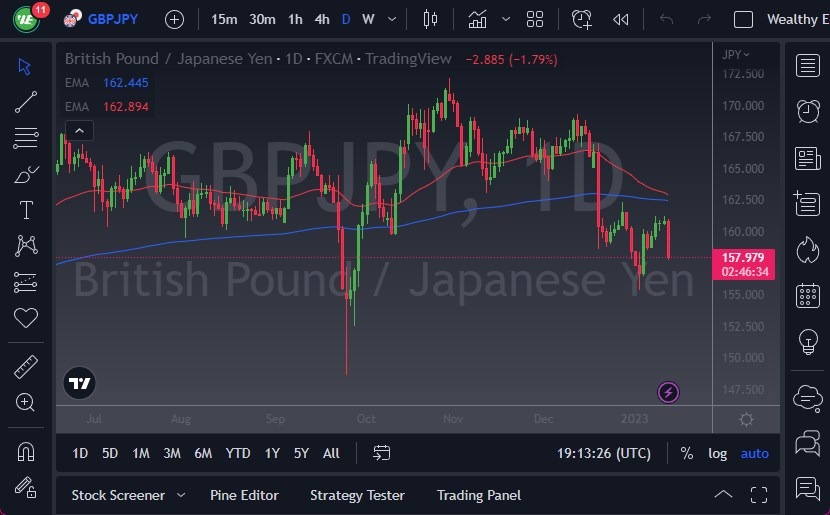Image resolution: width=830 pixels, height=515 pixels.
Task: Switch to the Pine Editor tab
Action: pos(244,495)
